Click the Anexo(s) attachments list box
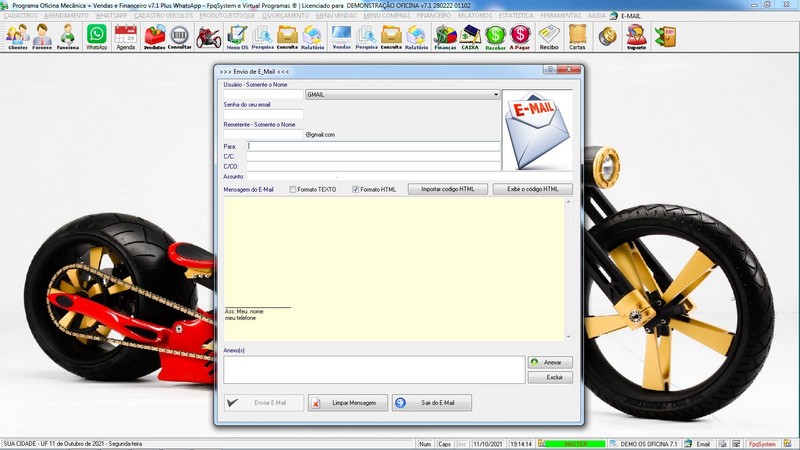 pos(374,370)
